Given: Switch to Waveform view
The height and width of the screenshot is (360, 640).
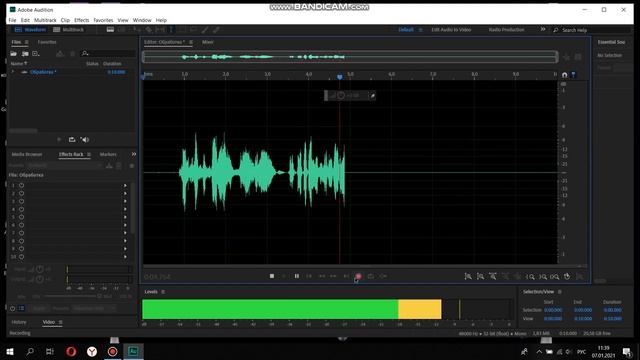Looking at the screenshot, I should 31,30.
